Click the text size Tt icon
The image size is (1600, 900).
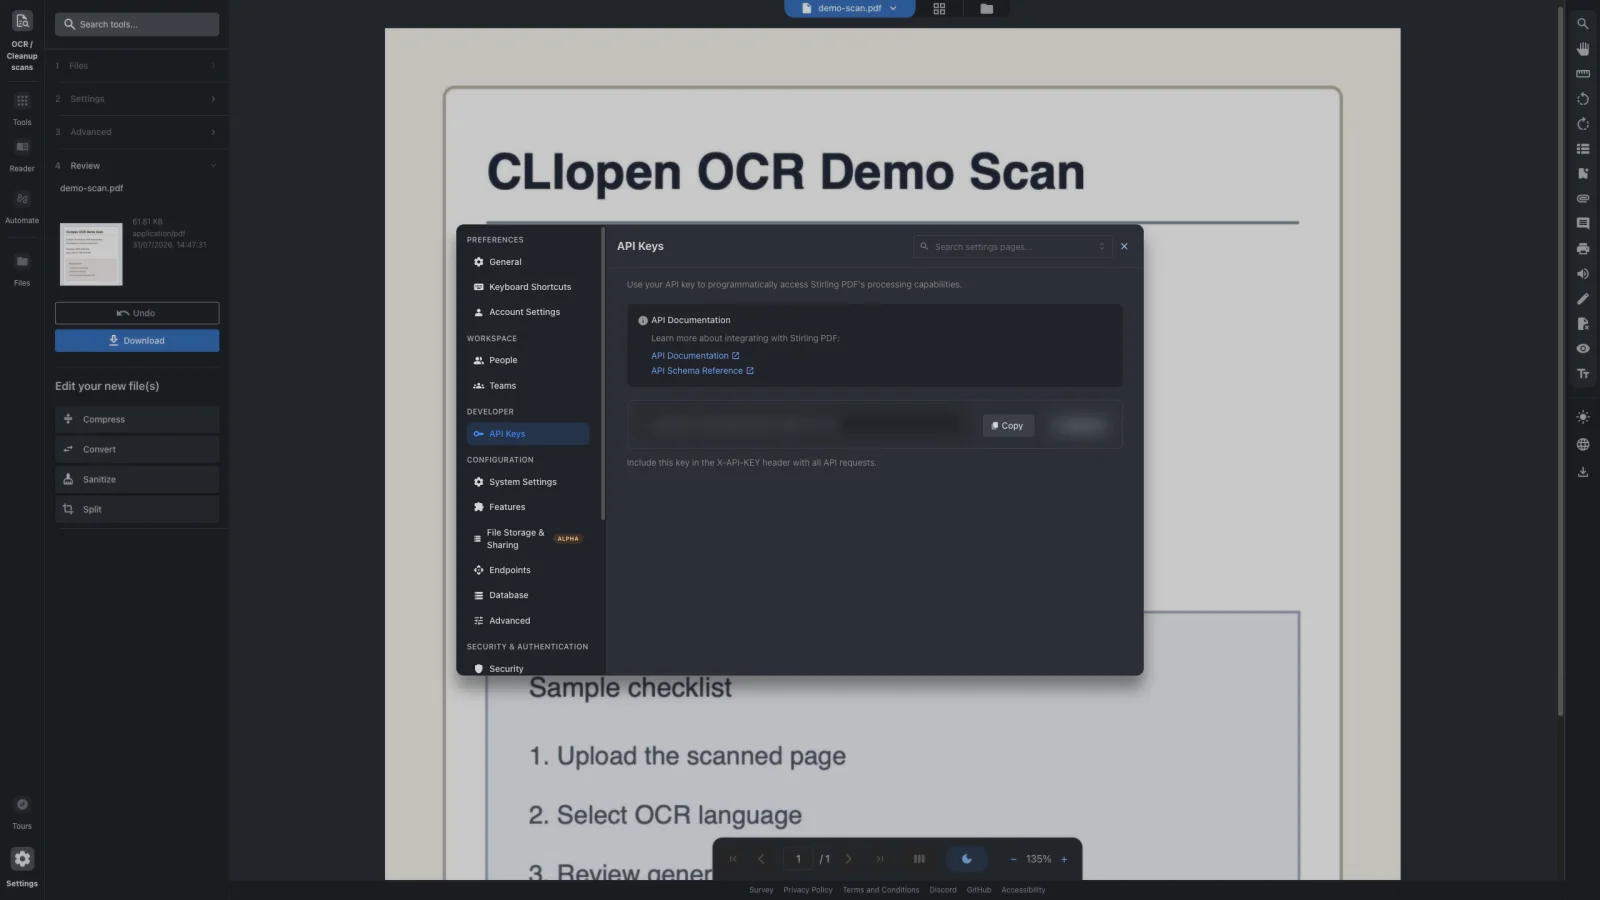point(1582,373)
